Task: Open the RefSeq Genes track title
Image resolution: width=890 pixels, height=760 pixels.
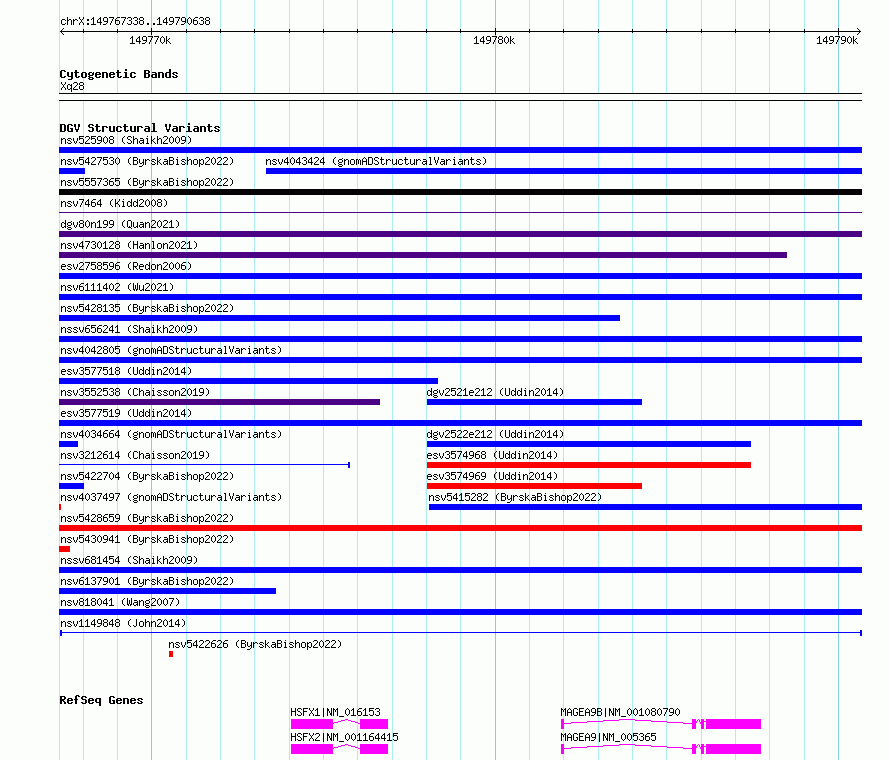Action: [x=101, y=700]
